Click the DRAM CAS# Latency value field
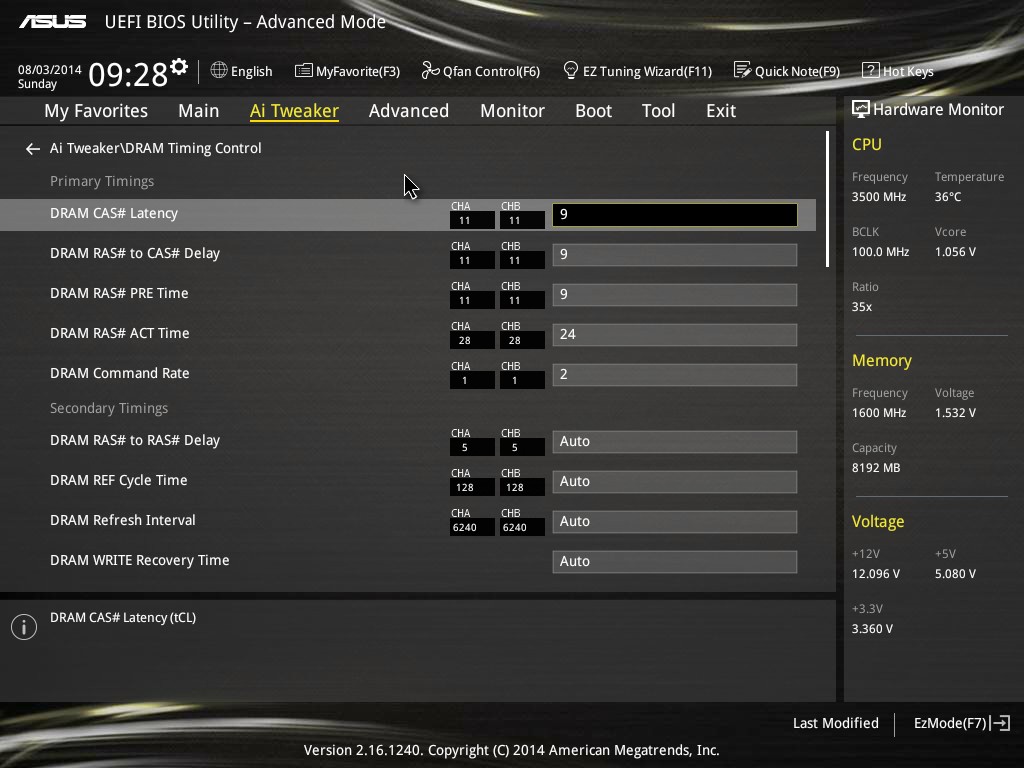 coord(675,215)
